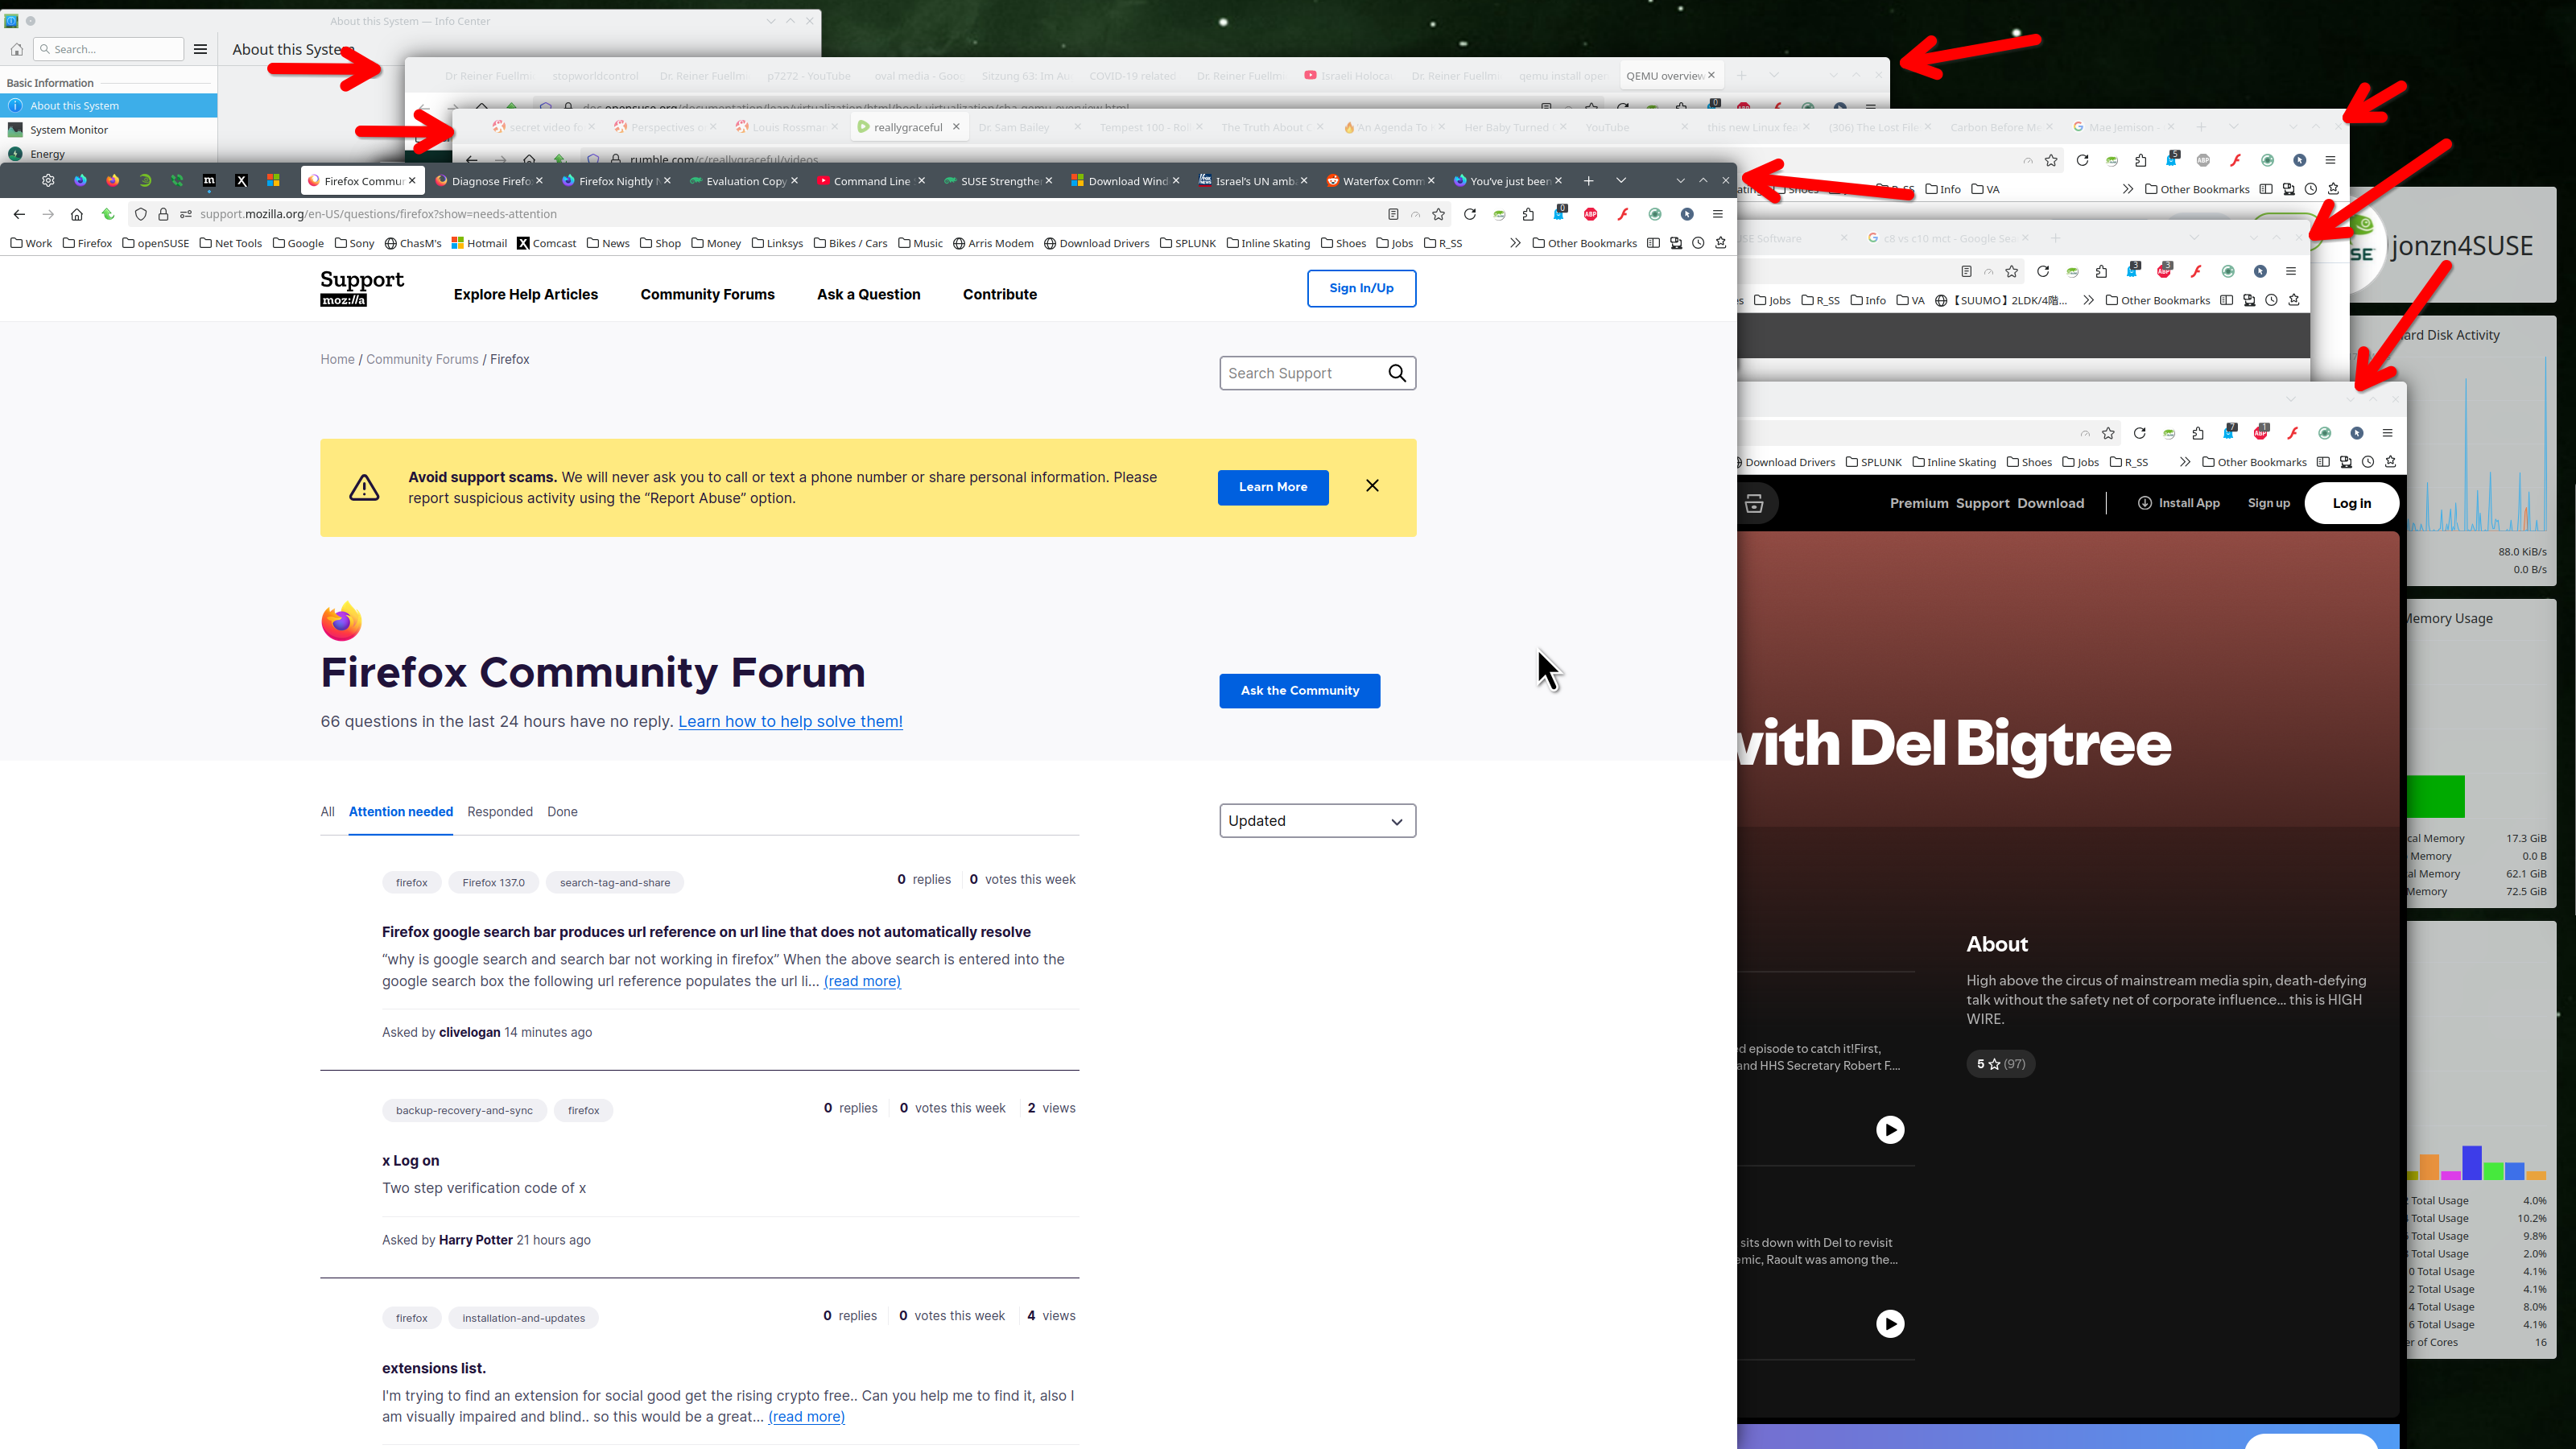
Task: Open the Bikes / Cars bookmarks folder
Action: (x=850, y=243)
